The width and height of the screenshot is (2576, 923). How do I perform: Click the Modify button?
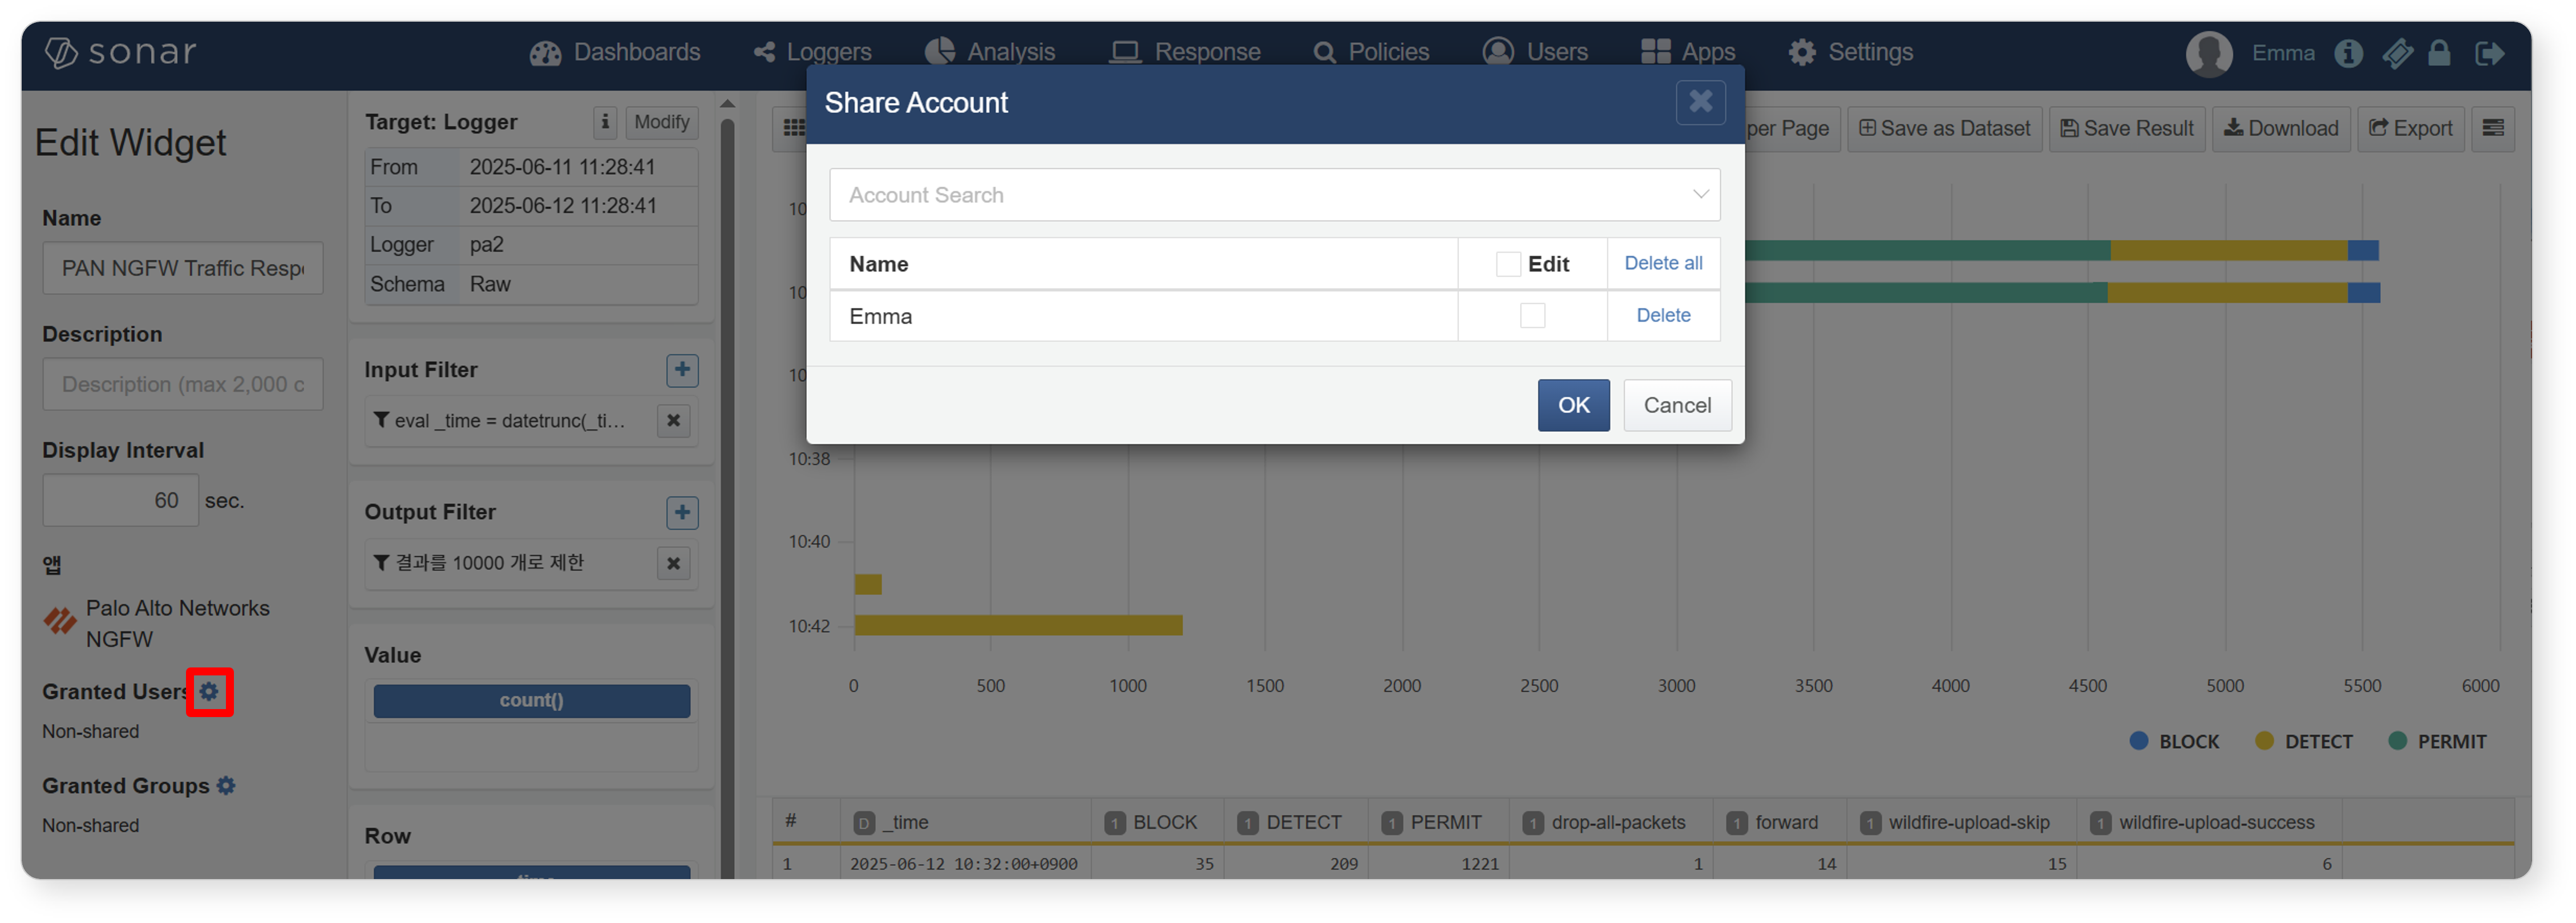tap(661, 122)
